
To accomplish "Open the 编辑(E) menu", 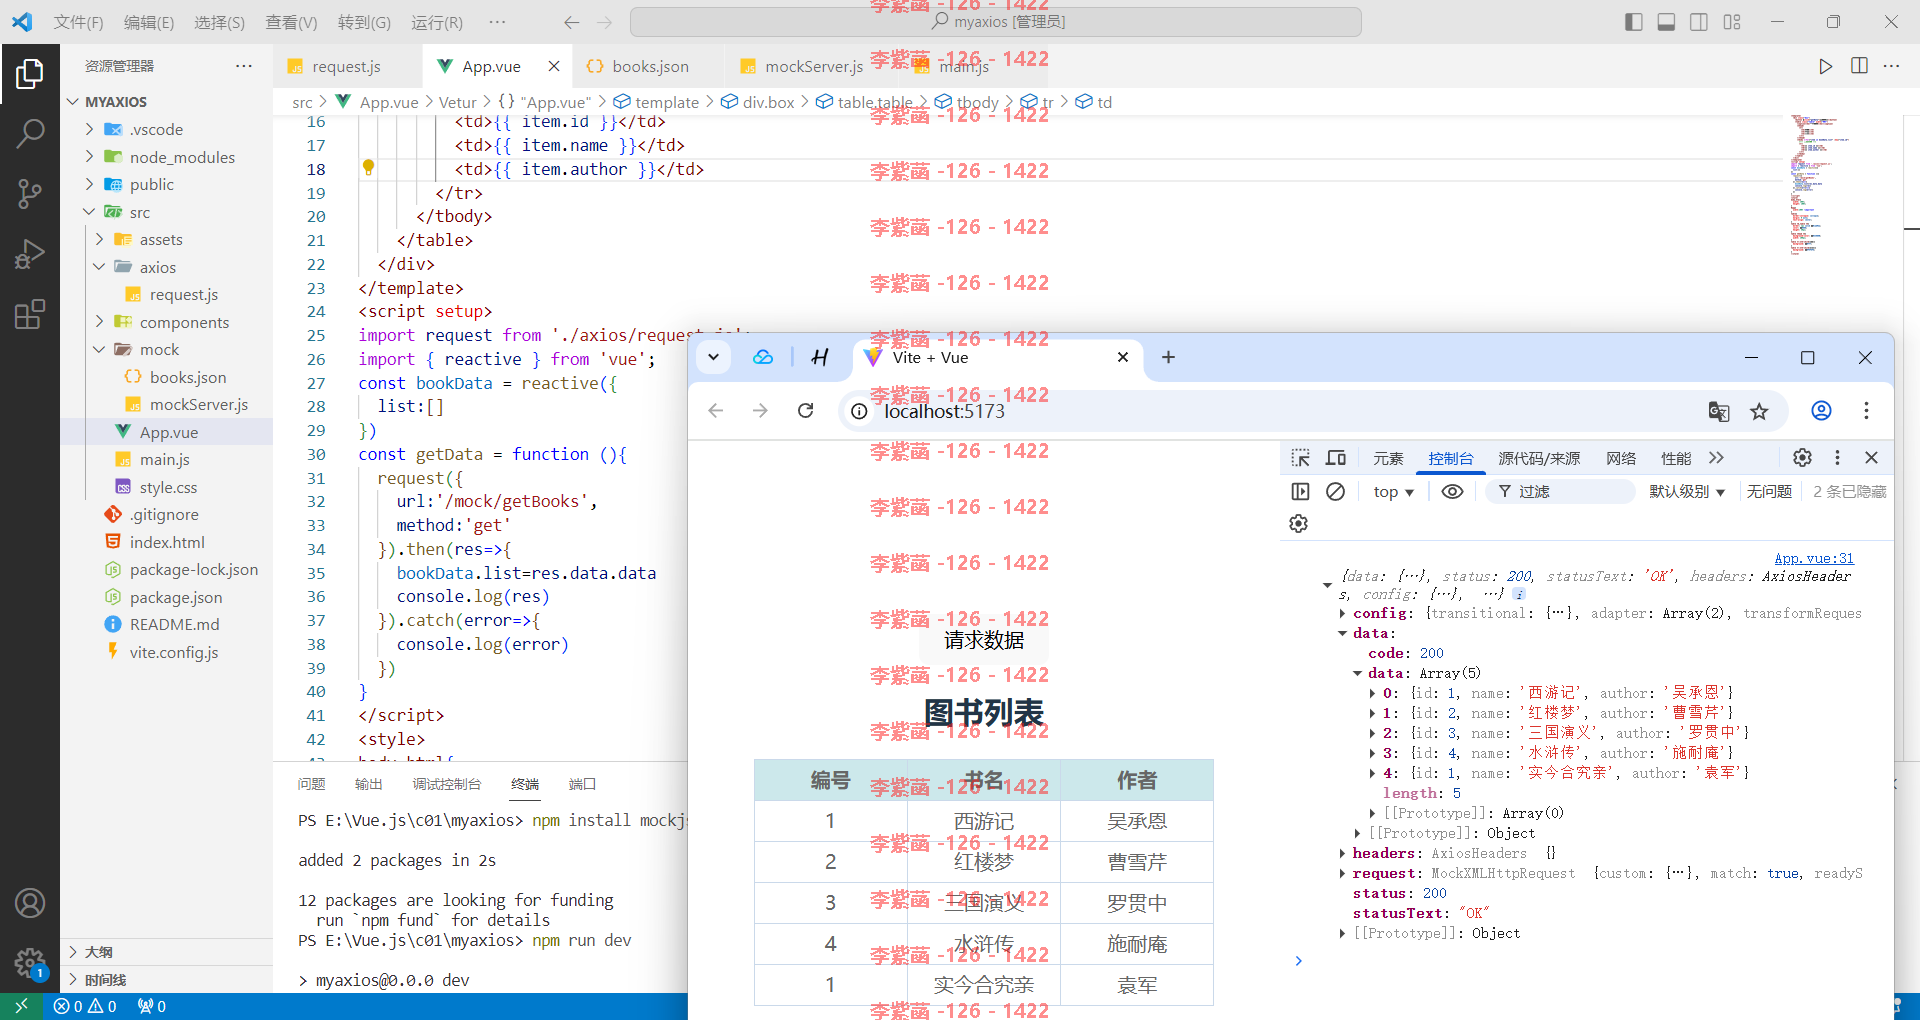I will [x=148, y=22].
